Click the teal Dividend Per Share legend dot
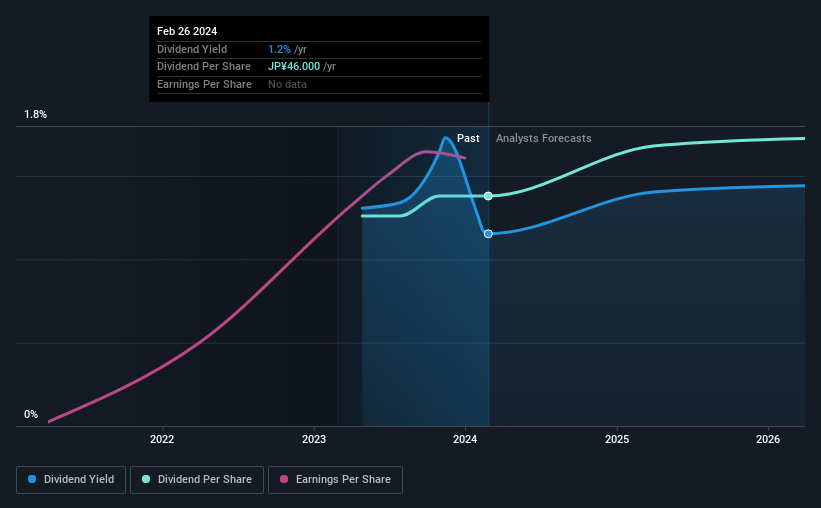Screen dimensions: 821x508 coord(146,479)
